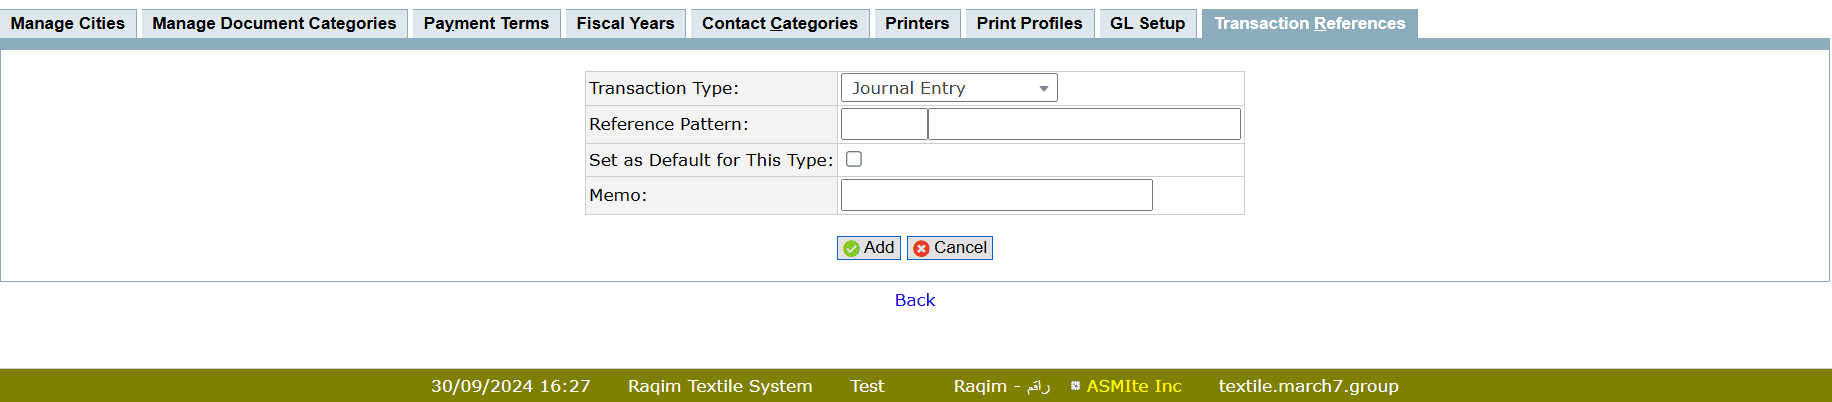Click the green checkmark Add button
The width and height of the screenshot is (1832, 402).
pos(868,248)
